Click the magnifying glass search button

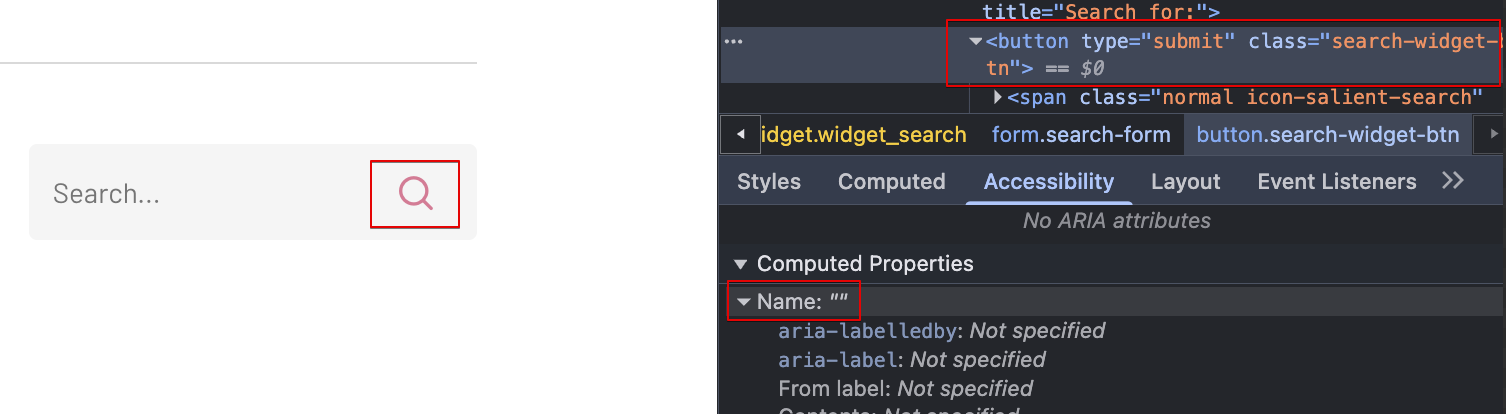click(x=415, y=193)
